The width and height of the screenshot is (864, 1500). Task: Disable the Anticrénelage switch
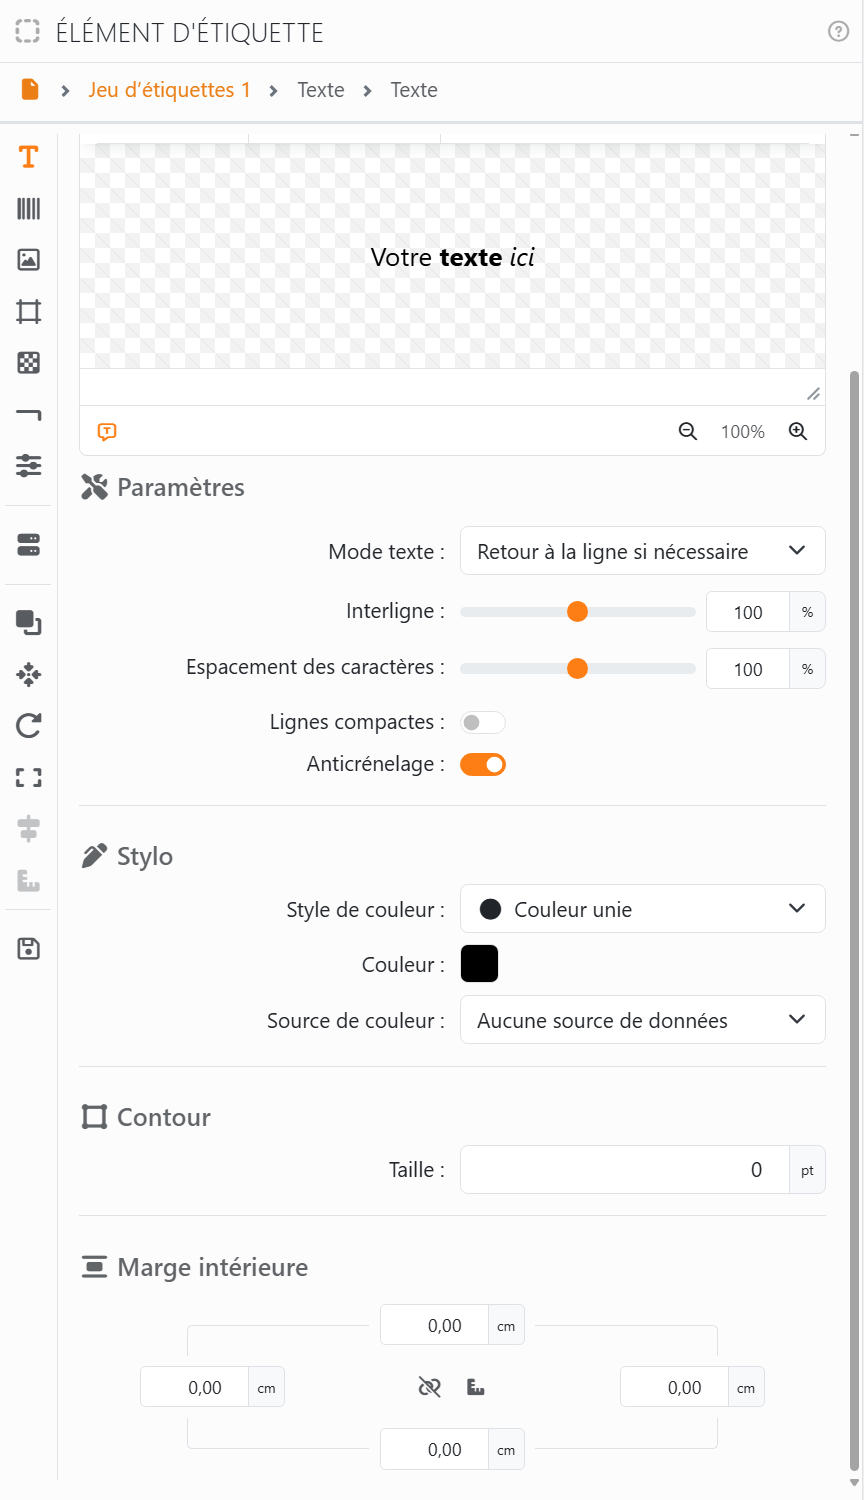point(483,765)
